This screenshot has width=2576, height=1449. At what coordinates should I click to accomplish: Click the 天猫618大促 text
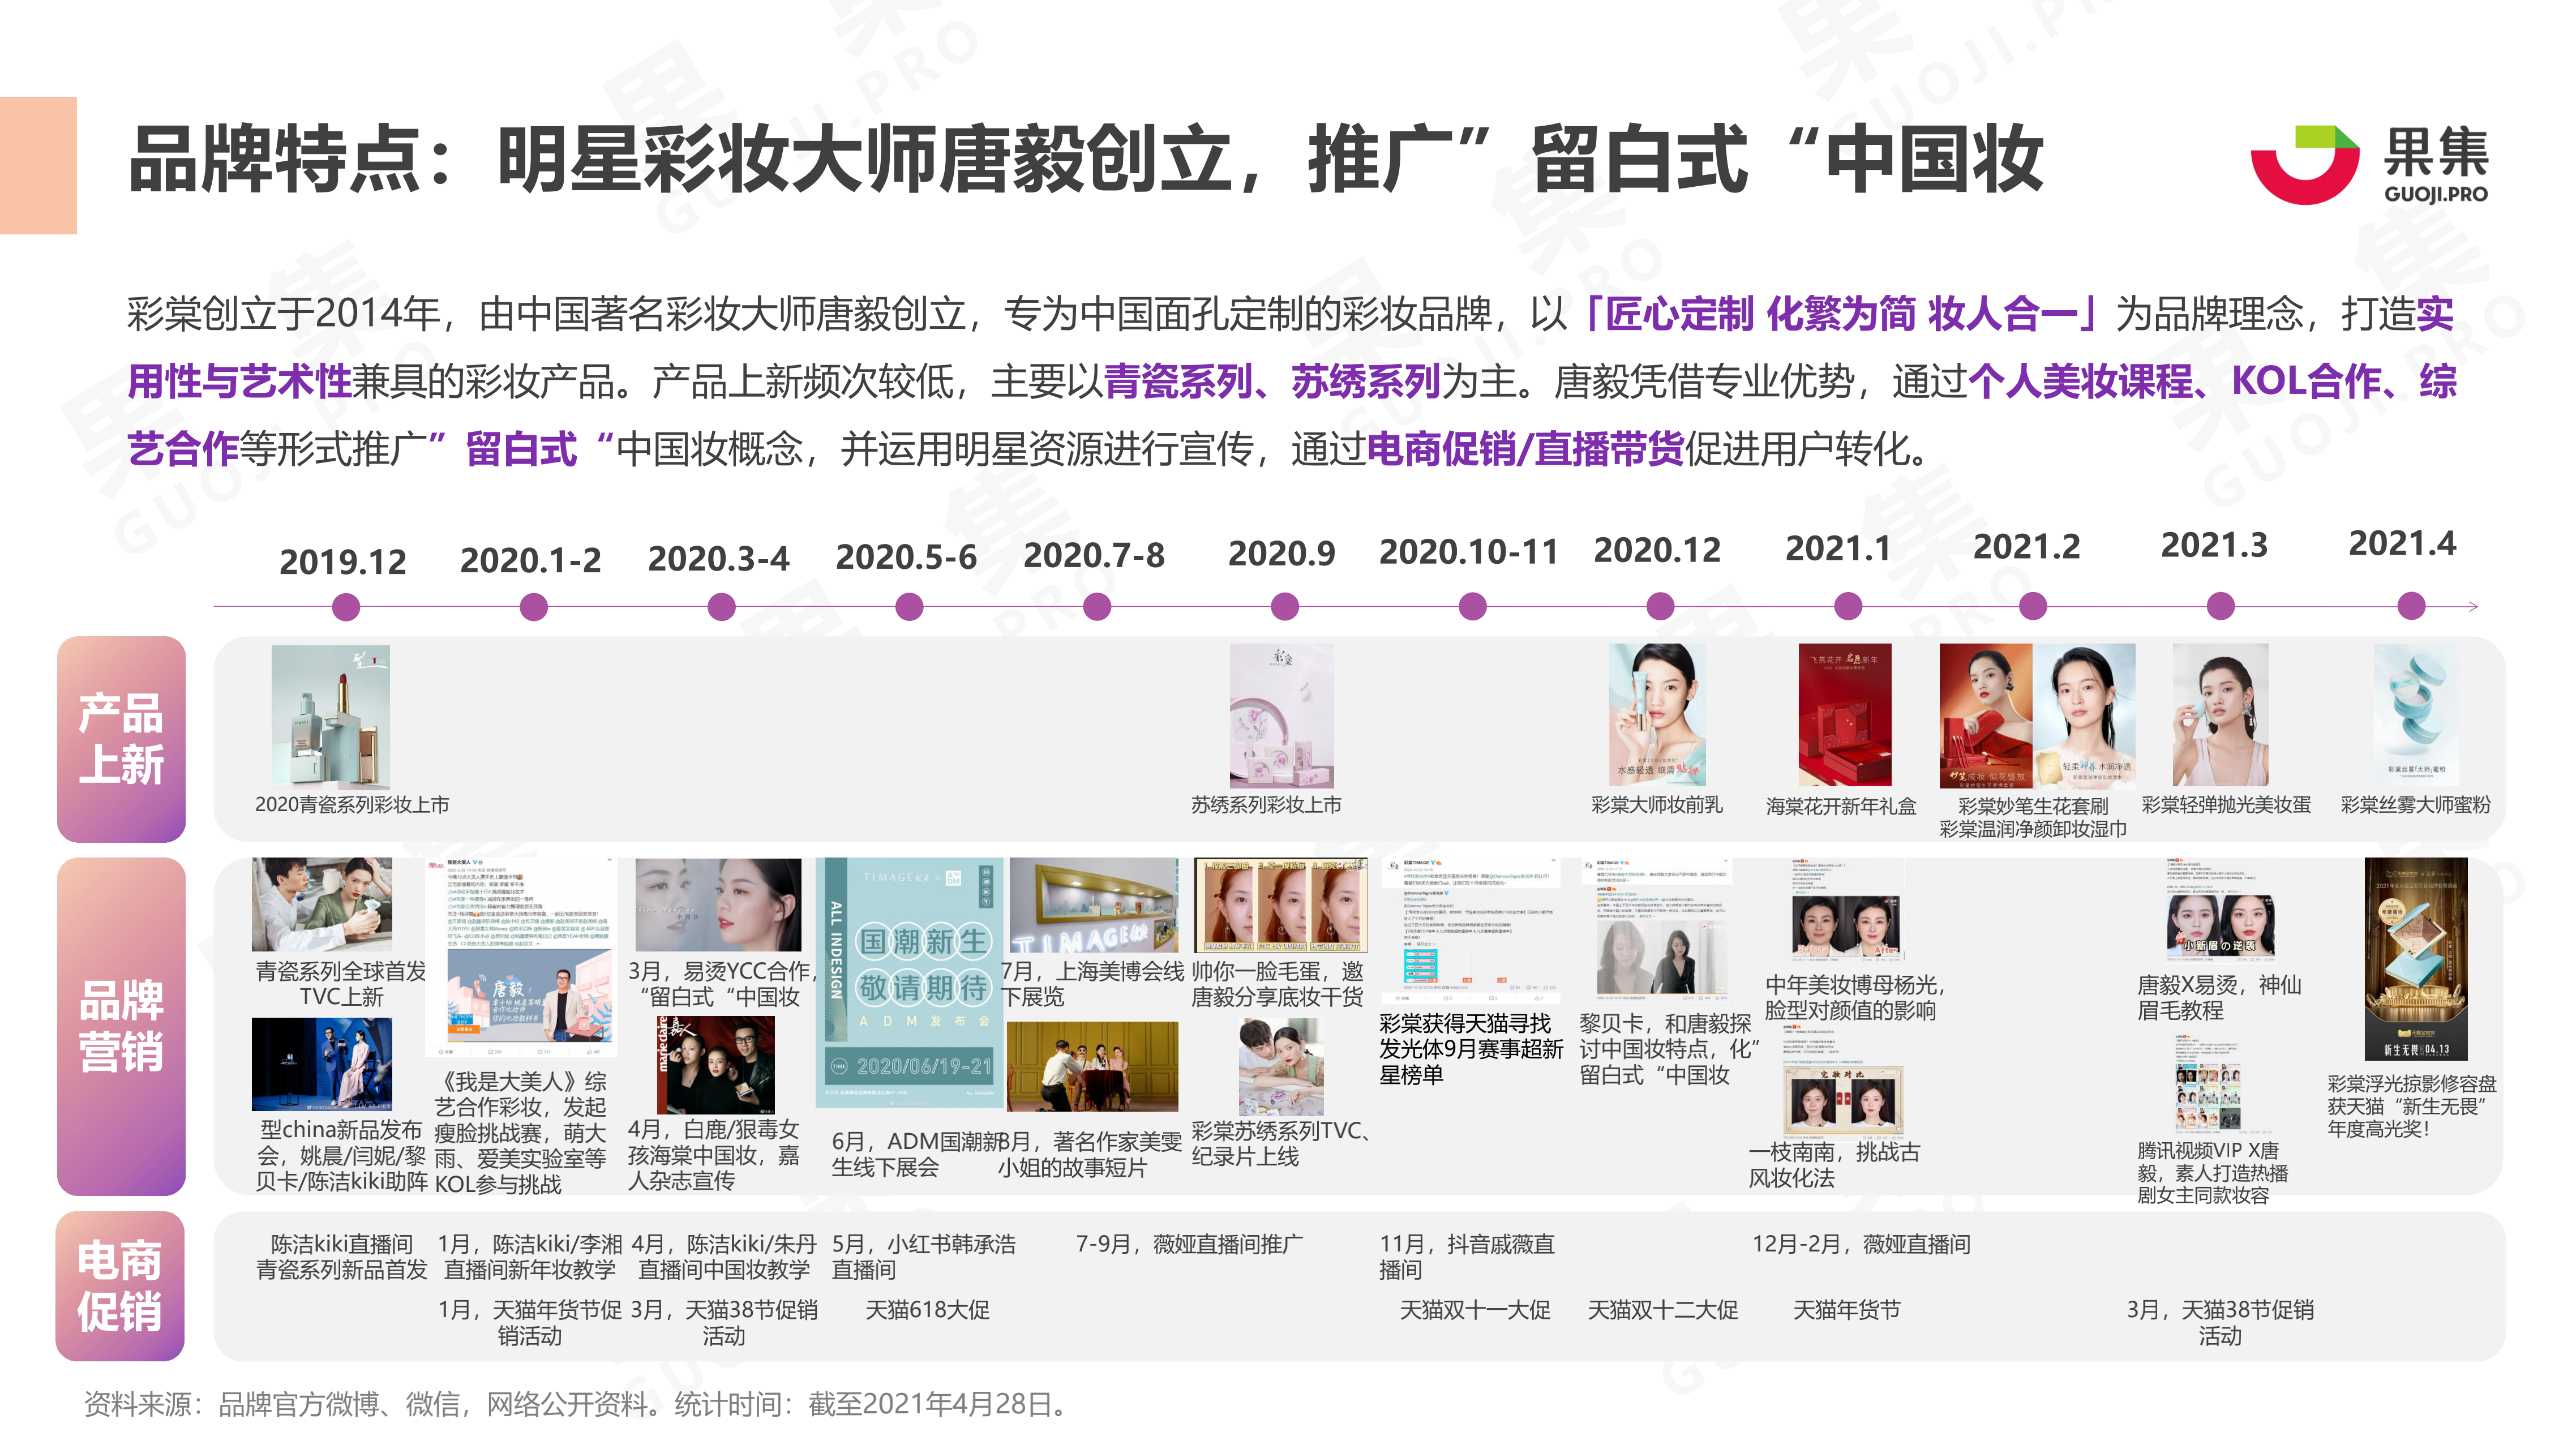pyautogui.click(x=927, y=1309)
